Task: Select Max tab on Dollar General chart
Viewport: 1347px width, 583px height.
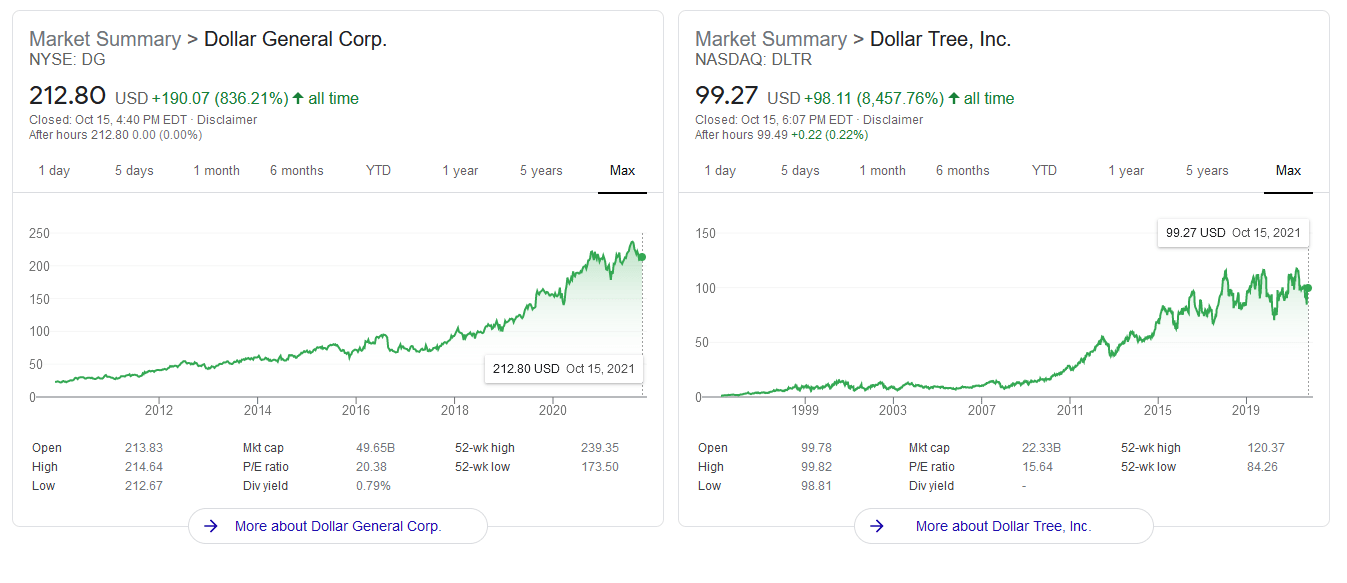Action: tap(622, 171)
